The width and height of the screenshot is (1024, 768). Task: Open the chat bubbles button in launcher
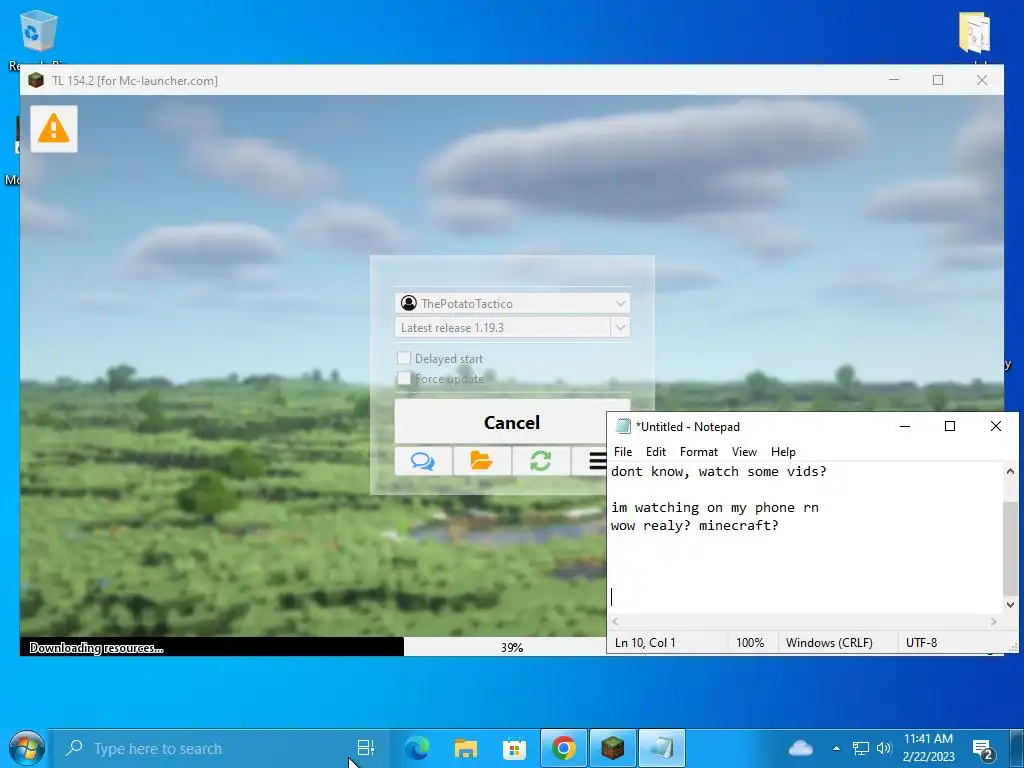click(423, 461)
